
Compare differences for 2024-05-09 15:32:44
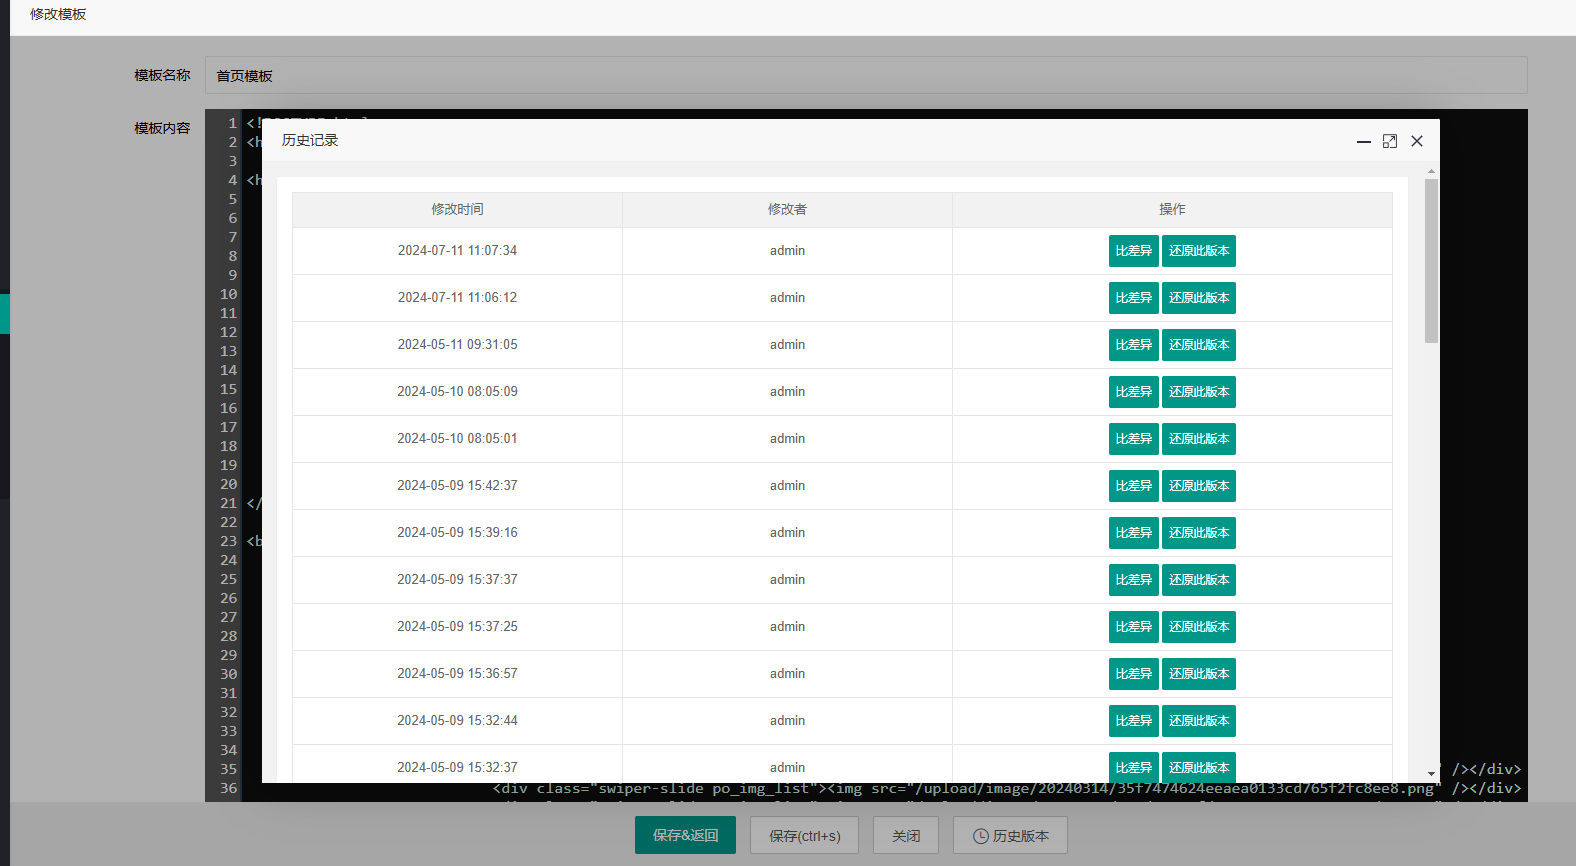click(1134, 721)
